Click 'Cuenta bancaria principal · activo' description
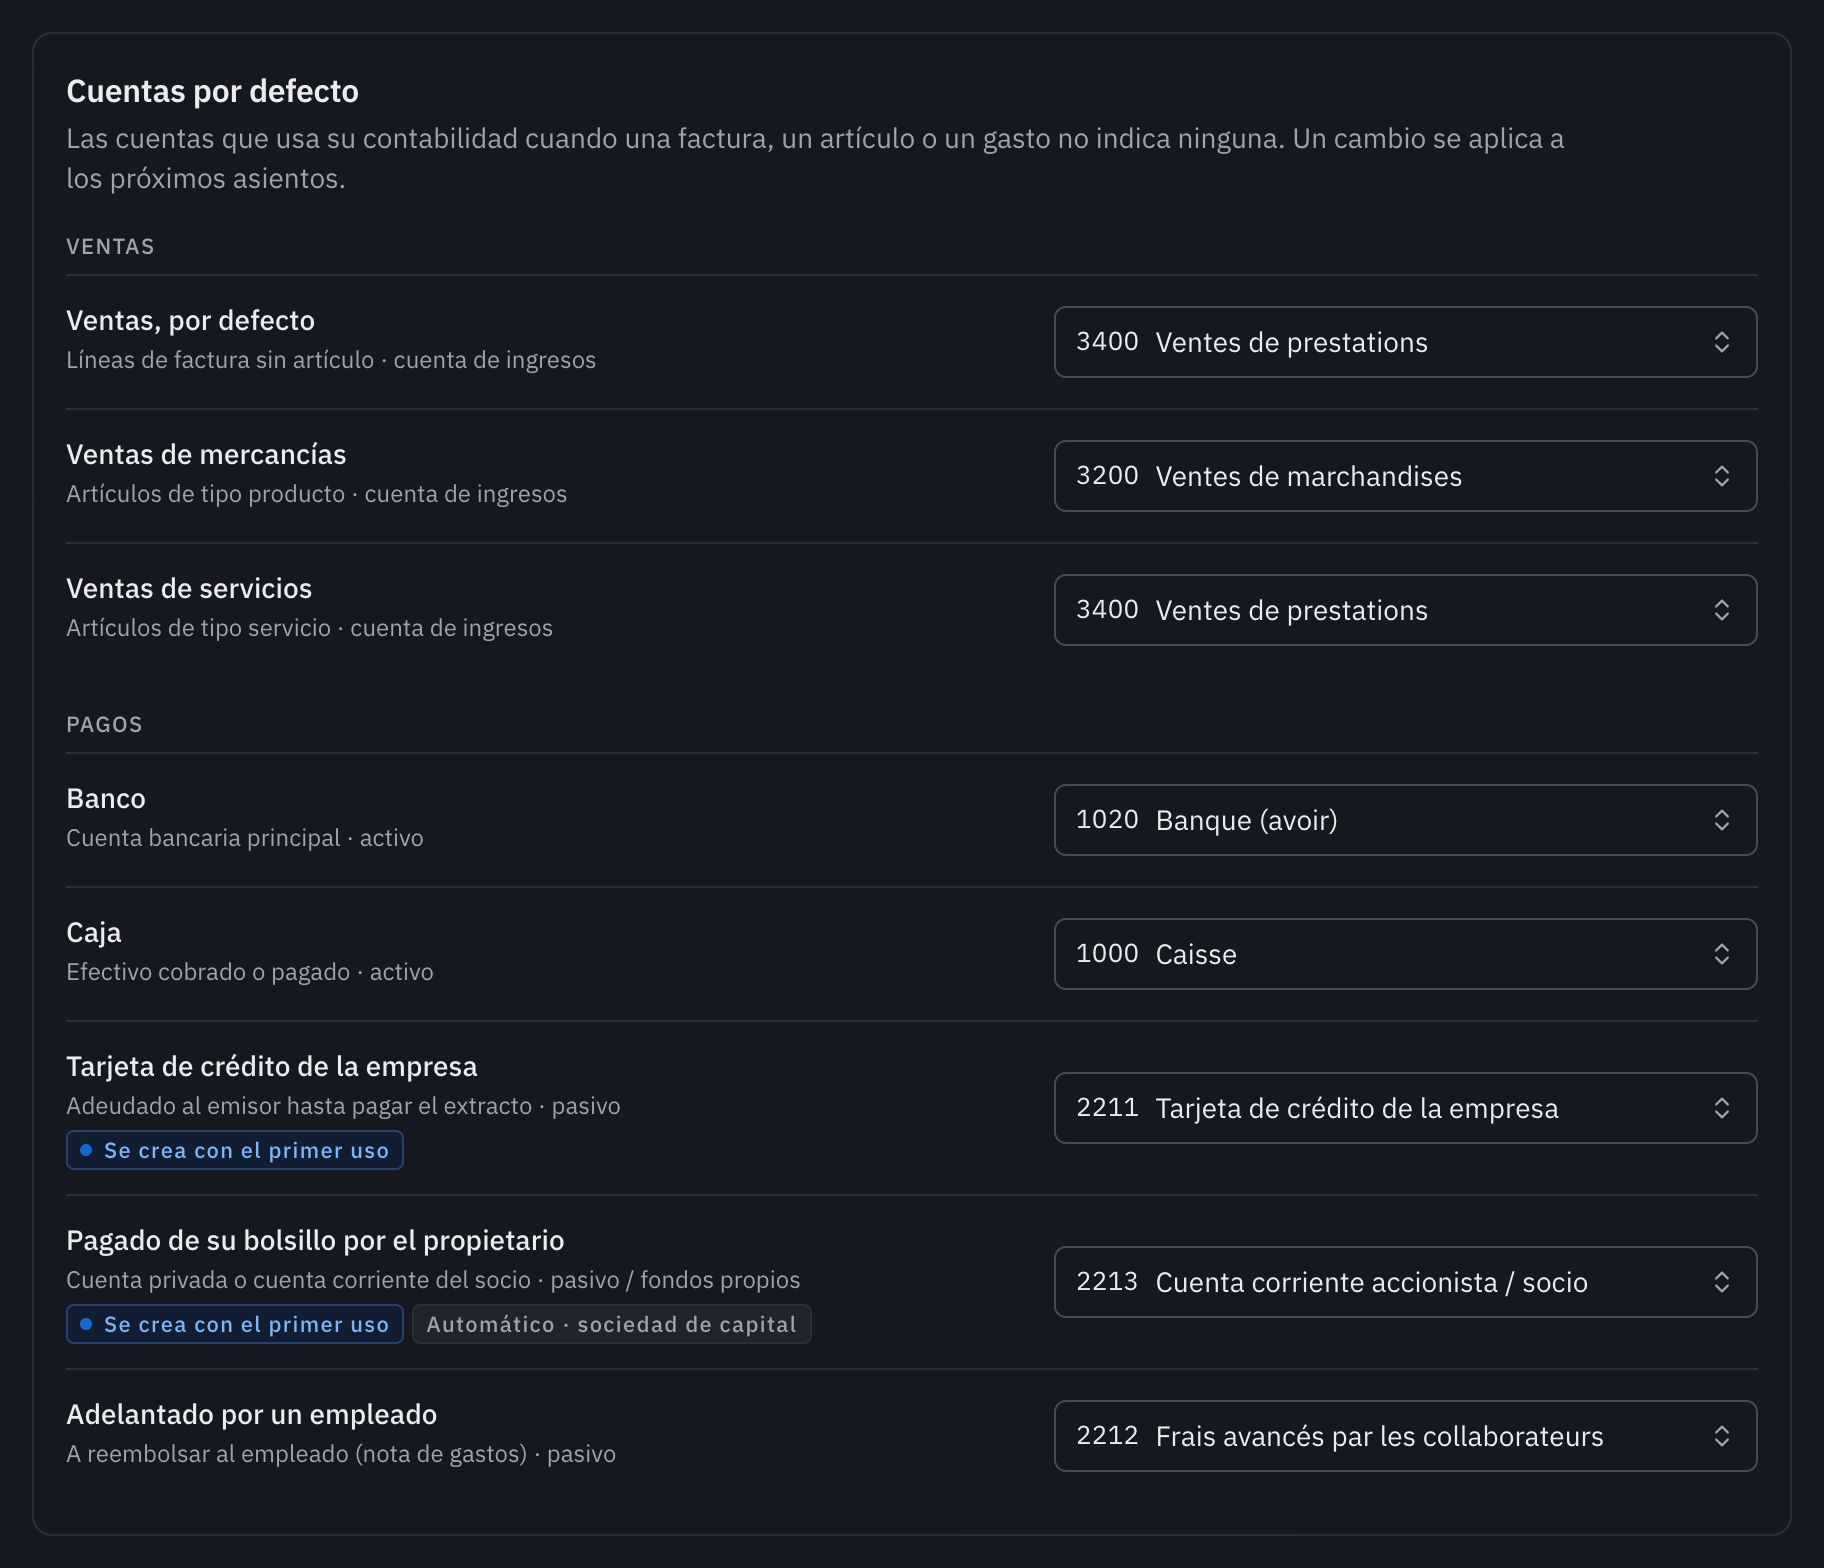 tap(245, 838)
